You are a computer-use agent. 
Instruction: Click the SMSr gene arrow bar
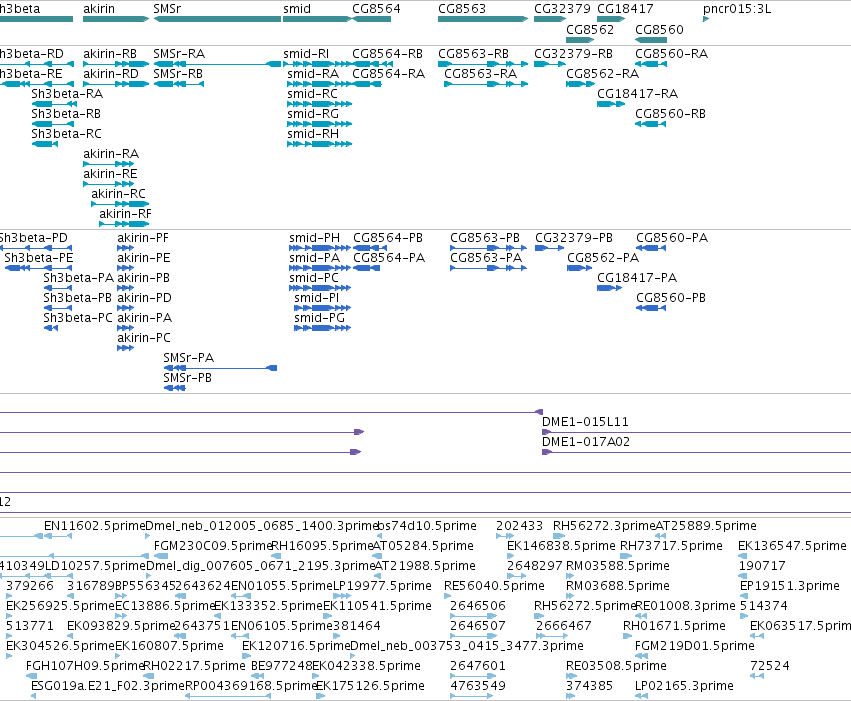pos(217,20)
